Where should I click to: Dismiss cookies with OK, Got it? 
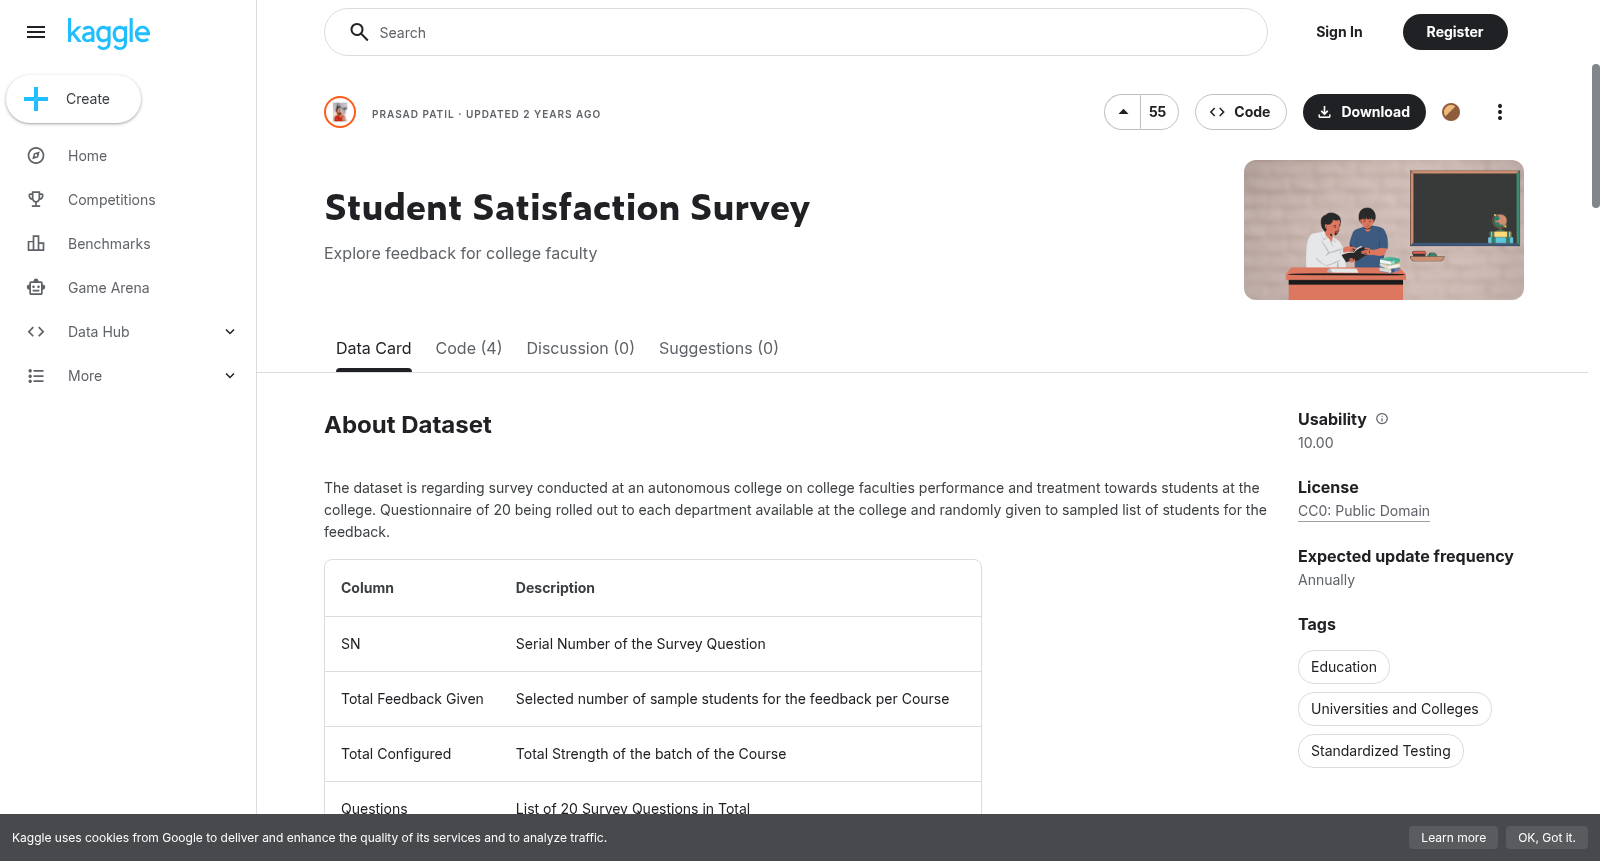(x=1547, y=838)
